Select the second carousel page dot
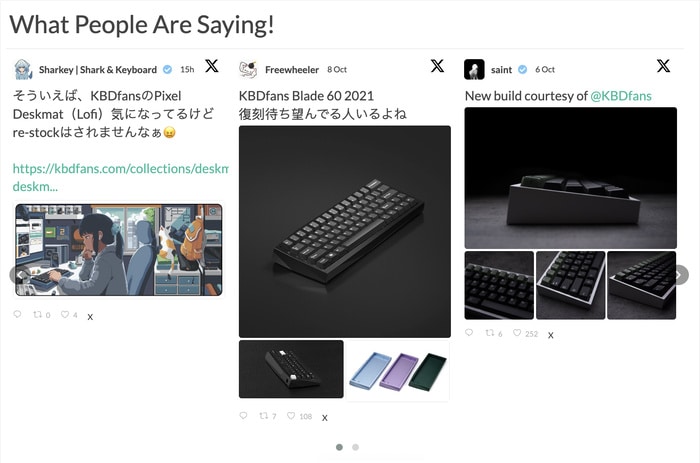This screenshot has height=463, width=700. tap(356, 447)
